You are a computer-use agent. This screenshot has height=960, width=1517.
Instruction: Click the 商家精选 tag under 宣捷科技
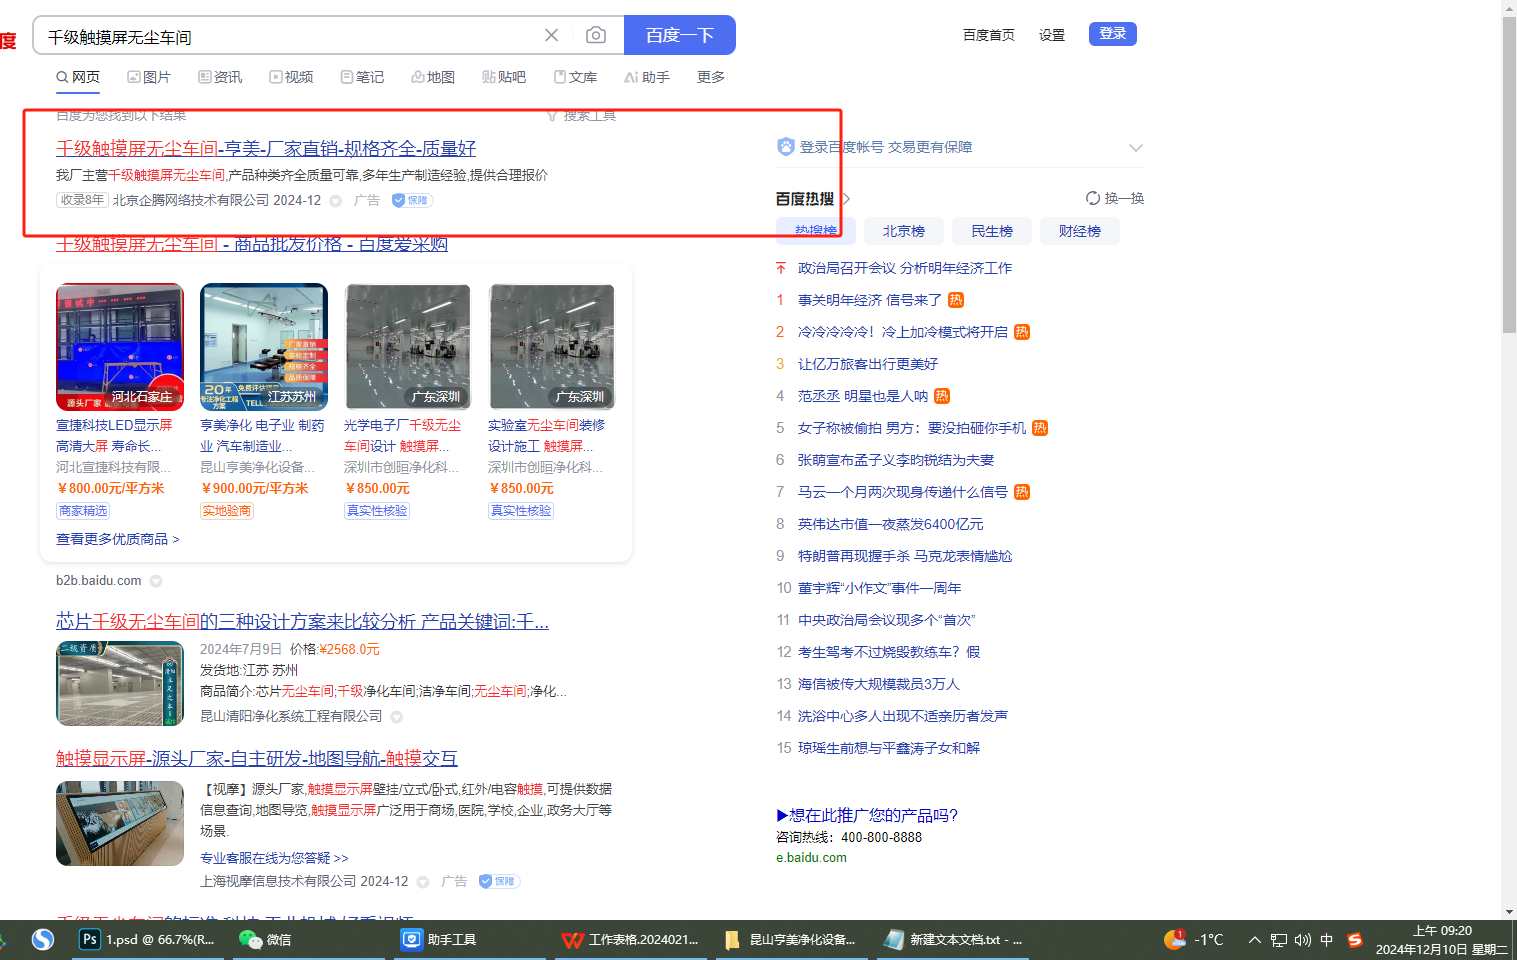[83, 511]
